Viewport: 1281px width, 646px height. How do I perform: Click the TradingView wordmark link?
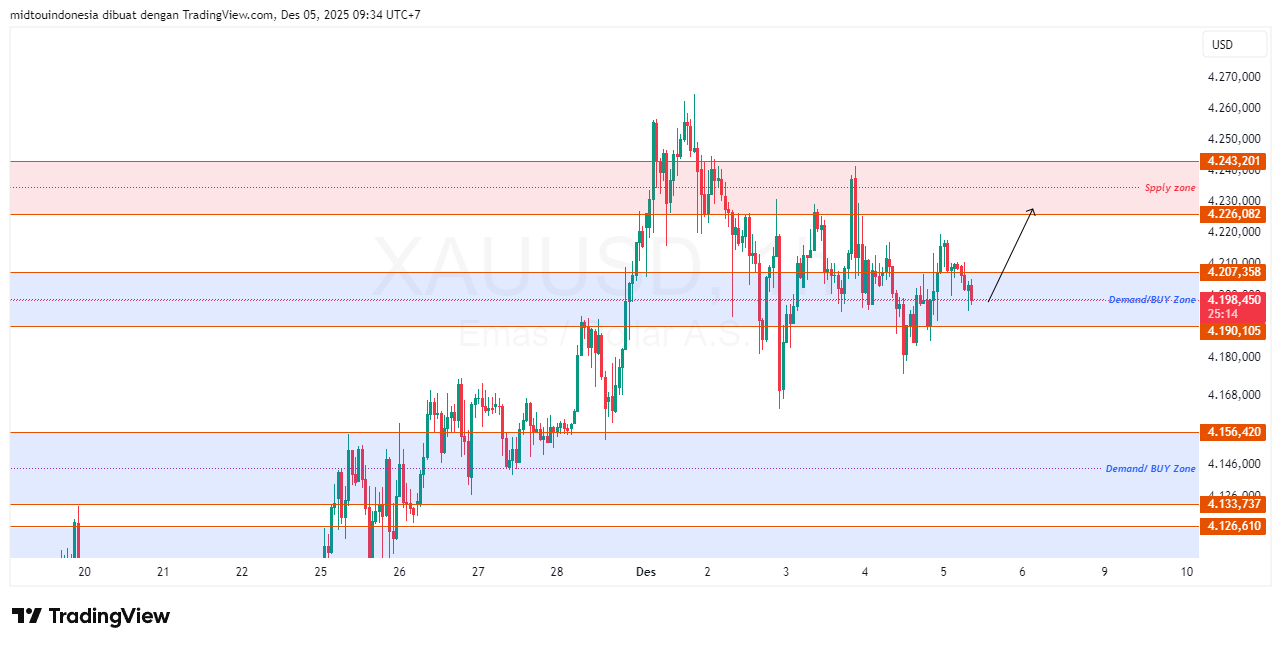tap(110, 617)
